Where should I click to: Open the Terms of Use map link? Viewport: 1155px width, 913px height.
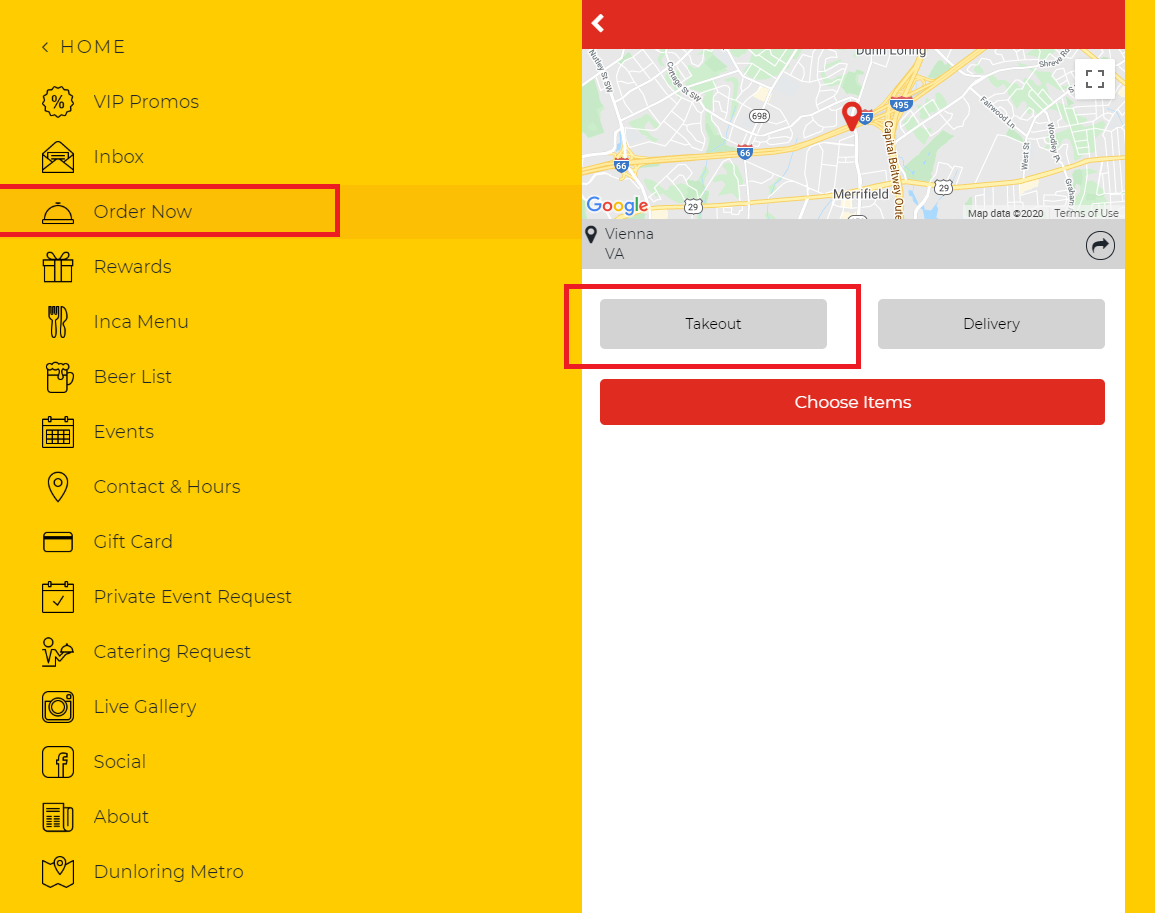[x=1086, y=214]
